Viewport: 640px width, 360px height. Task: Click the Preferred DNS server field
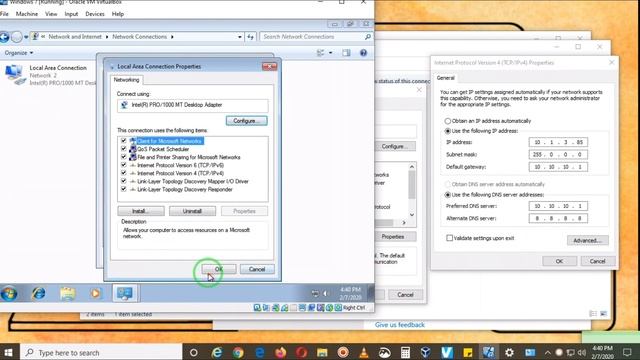(x=558, y=206)
